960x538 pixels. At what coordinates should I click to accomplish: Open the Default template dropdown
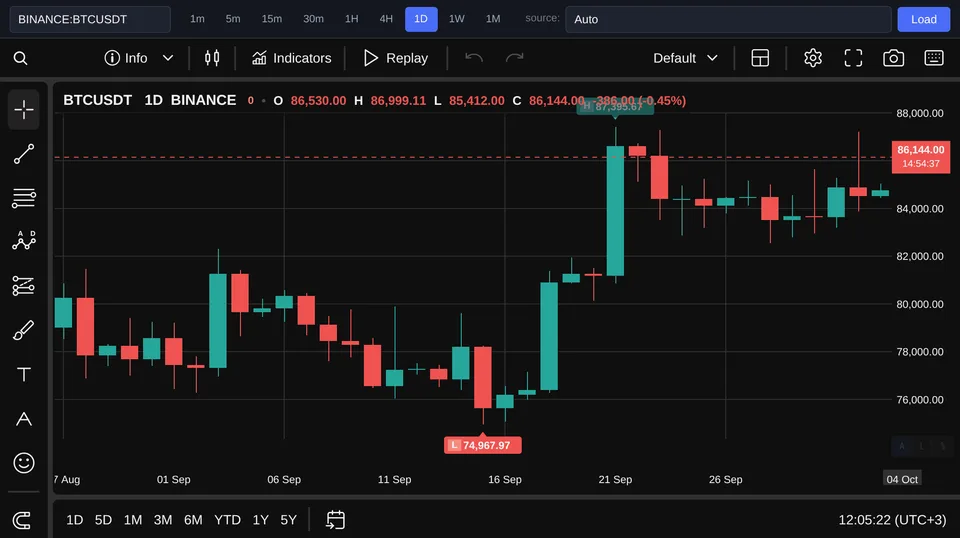tap(685, 58)
